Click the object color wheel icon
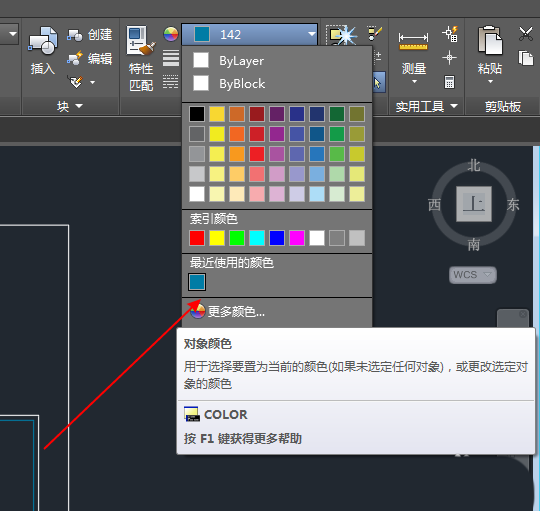Screen dimensions: 540x511 click(x=171, y=34)
